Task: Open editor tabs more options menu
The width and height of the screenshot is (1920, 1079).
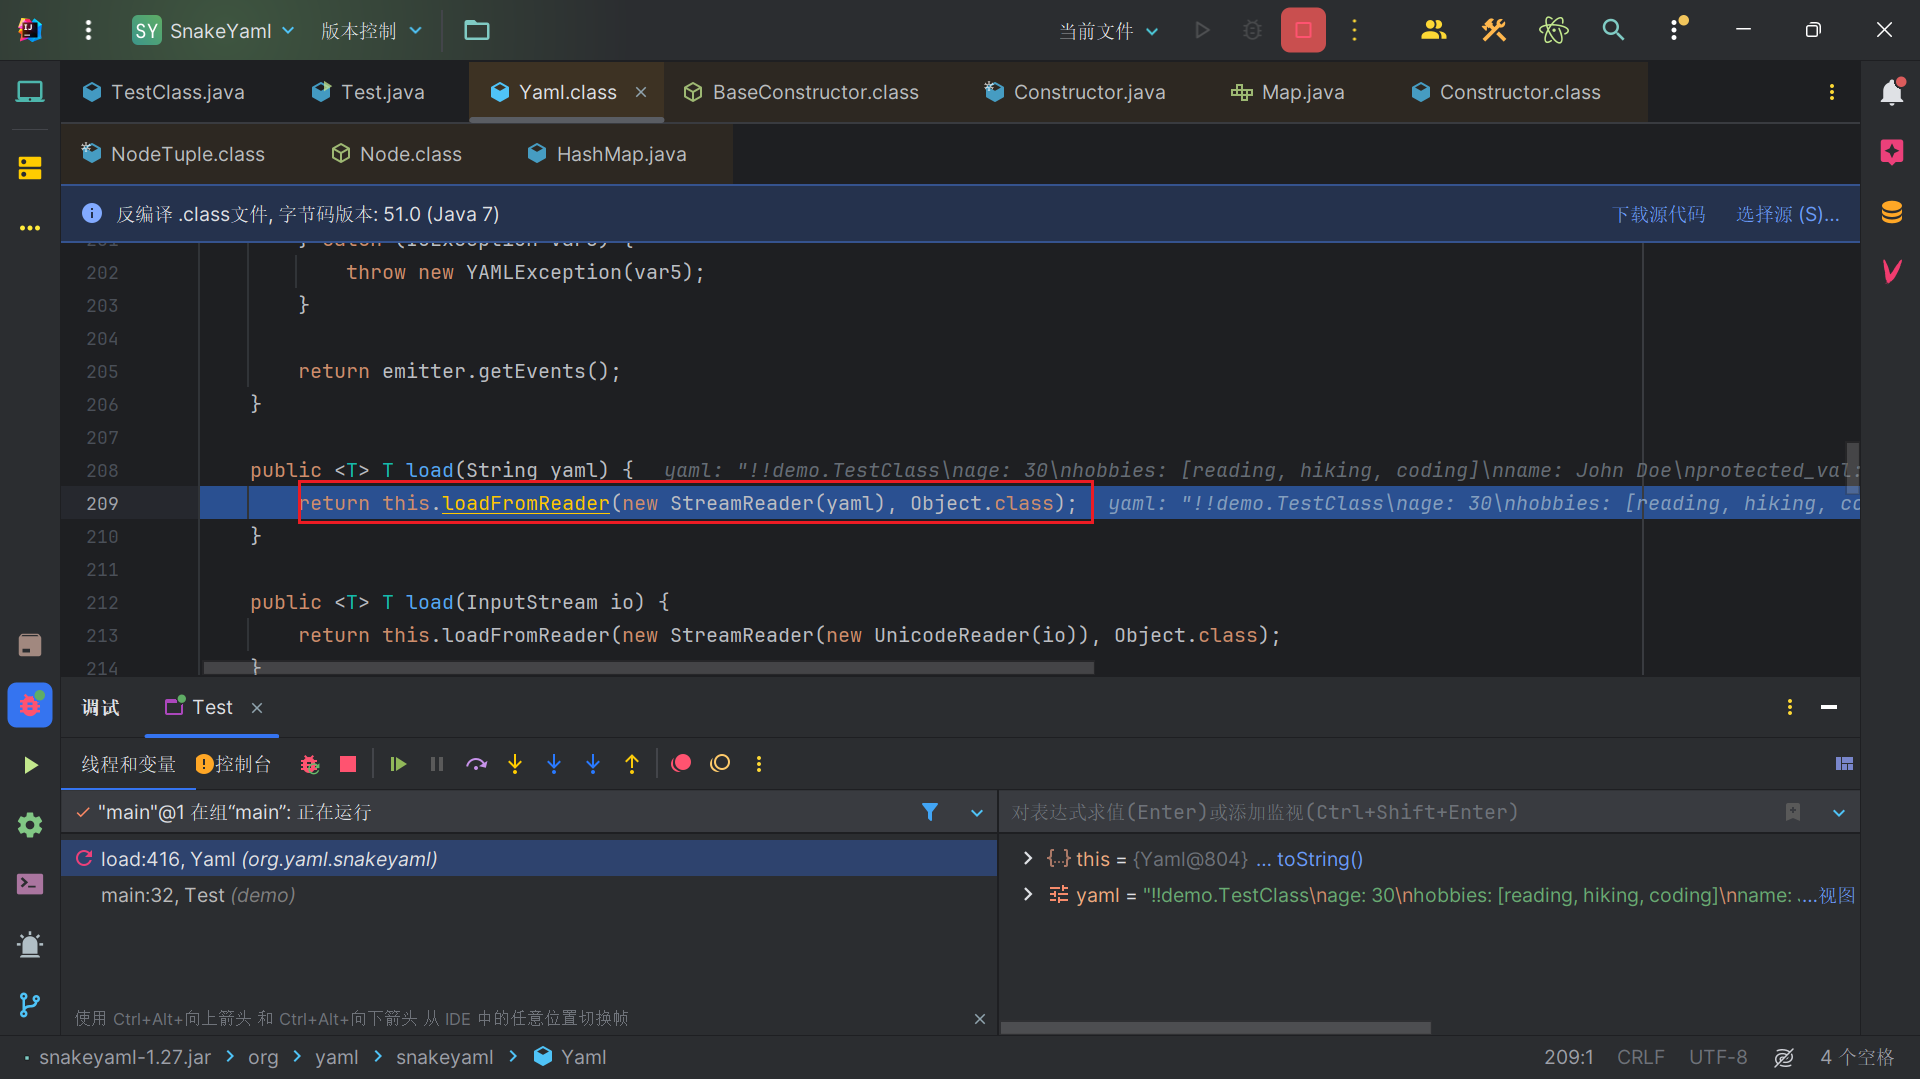Action: coord(1831,92)
